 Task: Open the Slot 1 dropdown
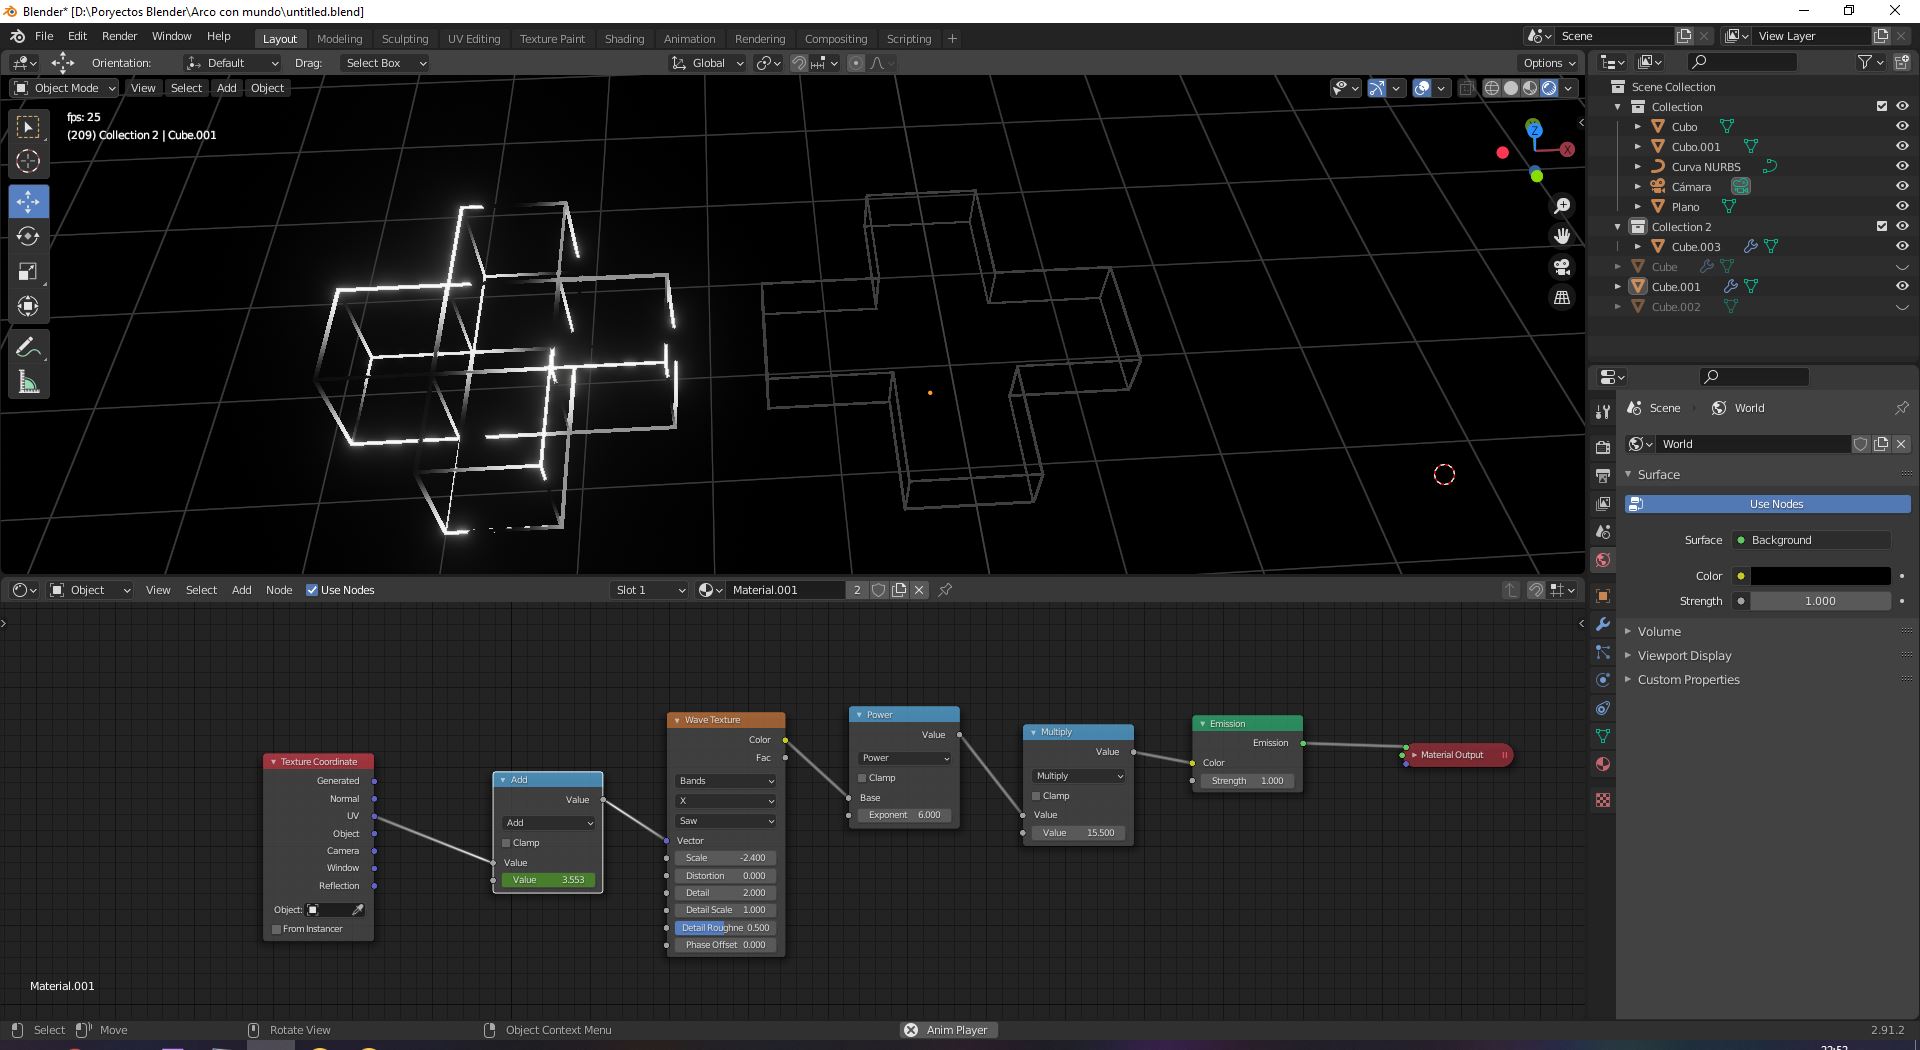point(650,590)
